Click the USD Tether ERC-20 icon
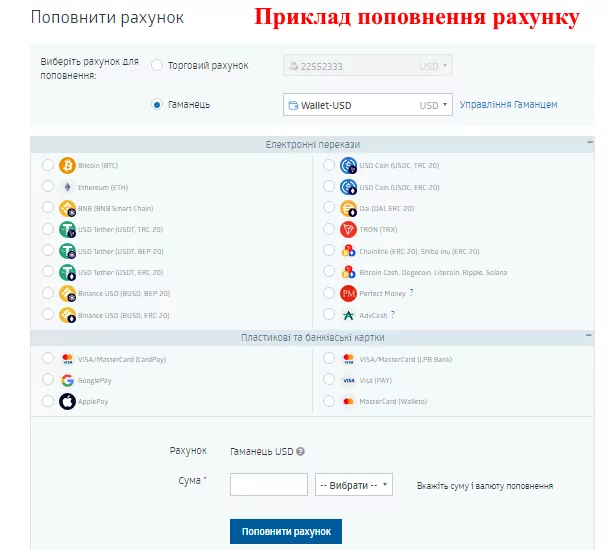The width and height of the screenshot is (614, 550). (67, 272)
